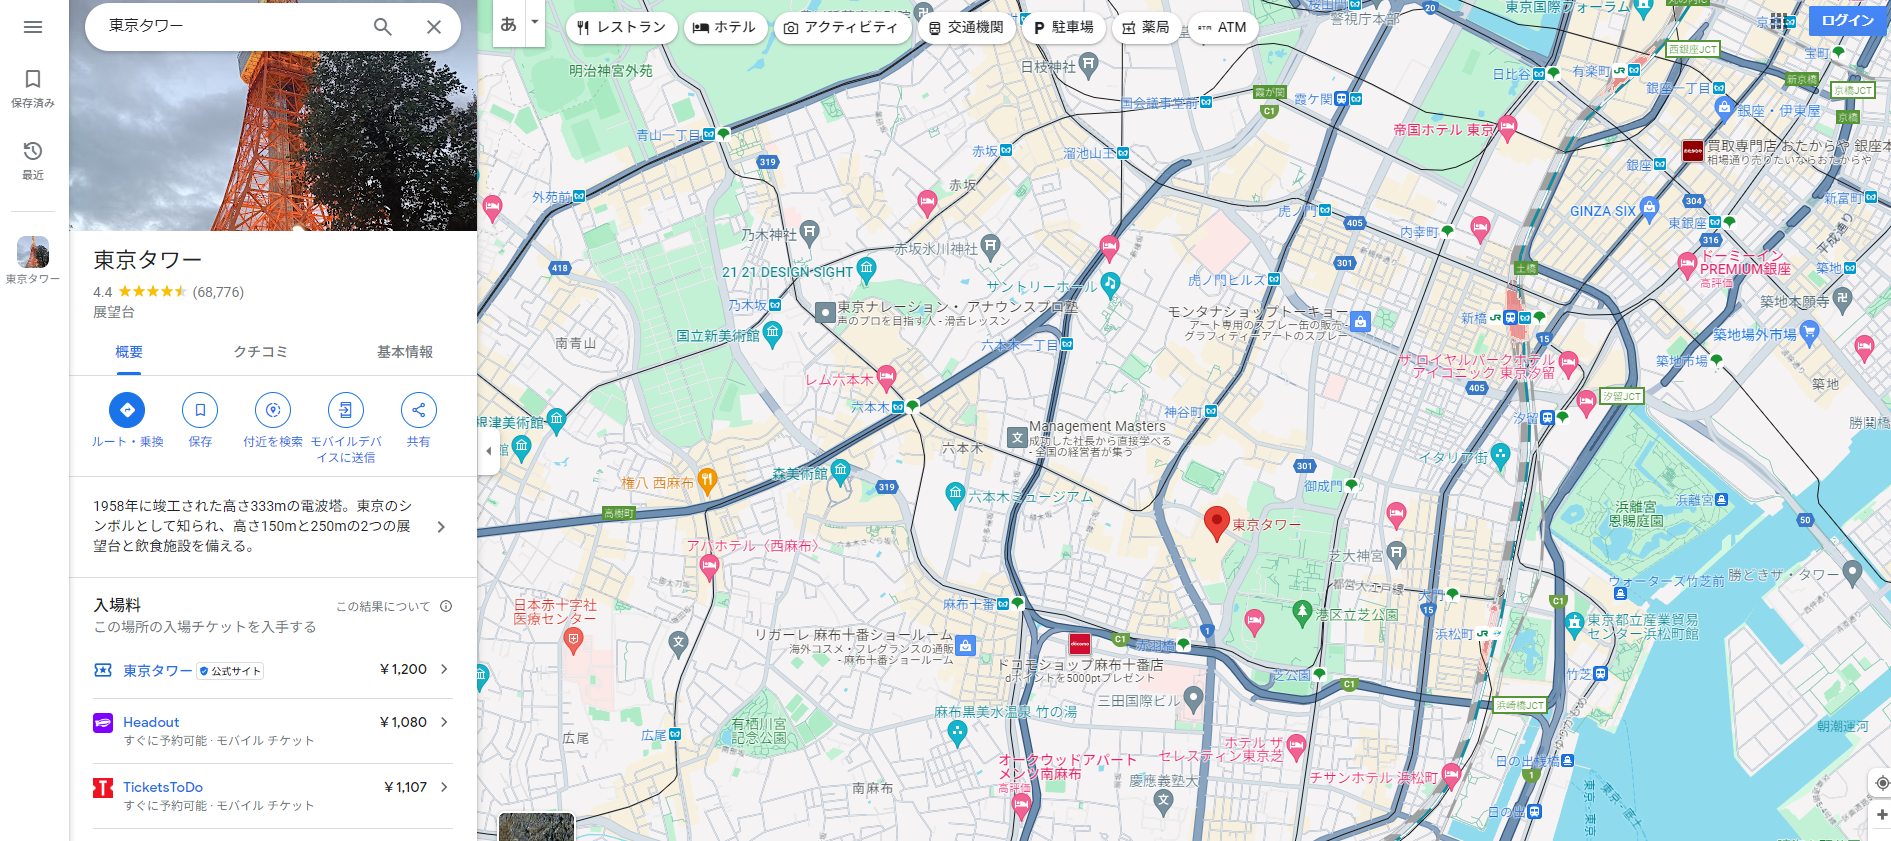Switch to the クチコミ reviews tab
1891x841 pixels.
pyautogui.click(x=261, y=352)
